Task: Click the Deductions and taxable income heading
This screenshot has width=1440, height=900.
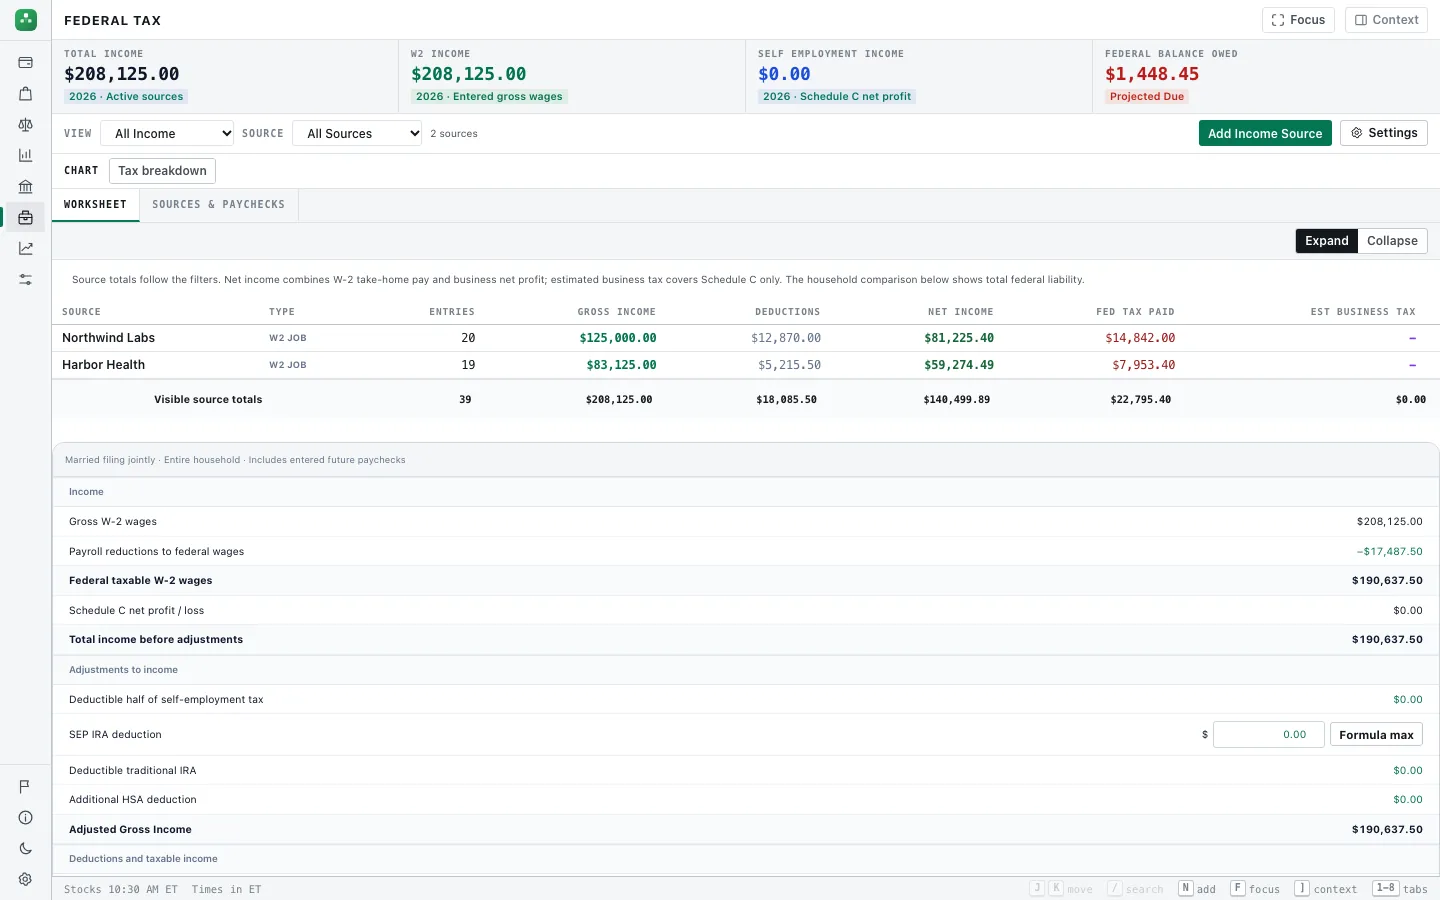Action: [x=143, y=859]
